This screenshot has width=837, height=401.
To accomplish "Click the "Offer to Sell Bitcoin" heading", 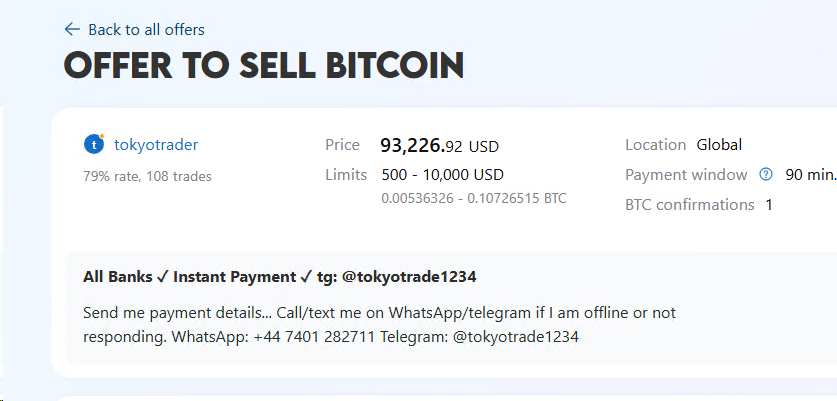I will [x=264, y=66].
